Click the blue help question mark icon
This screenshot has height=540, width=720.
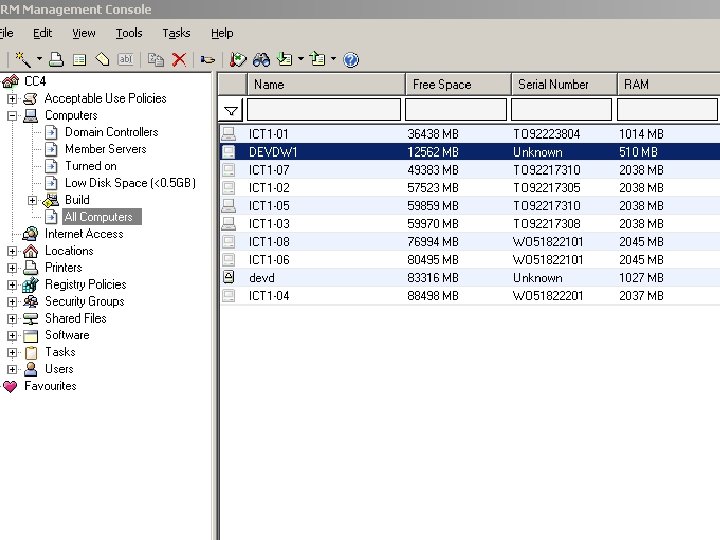351,60
